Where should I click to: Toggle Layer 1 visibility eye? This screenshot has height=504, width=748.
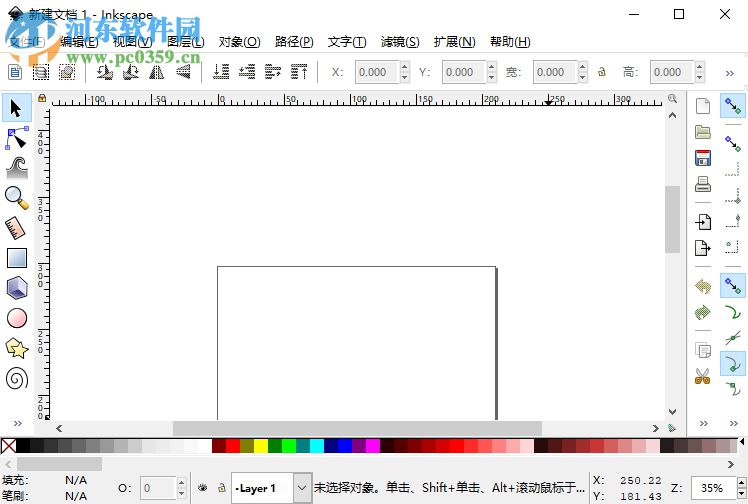pos(203,488)
